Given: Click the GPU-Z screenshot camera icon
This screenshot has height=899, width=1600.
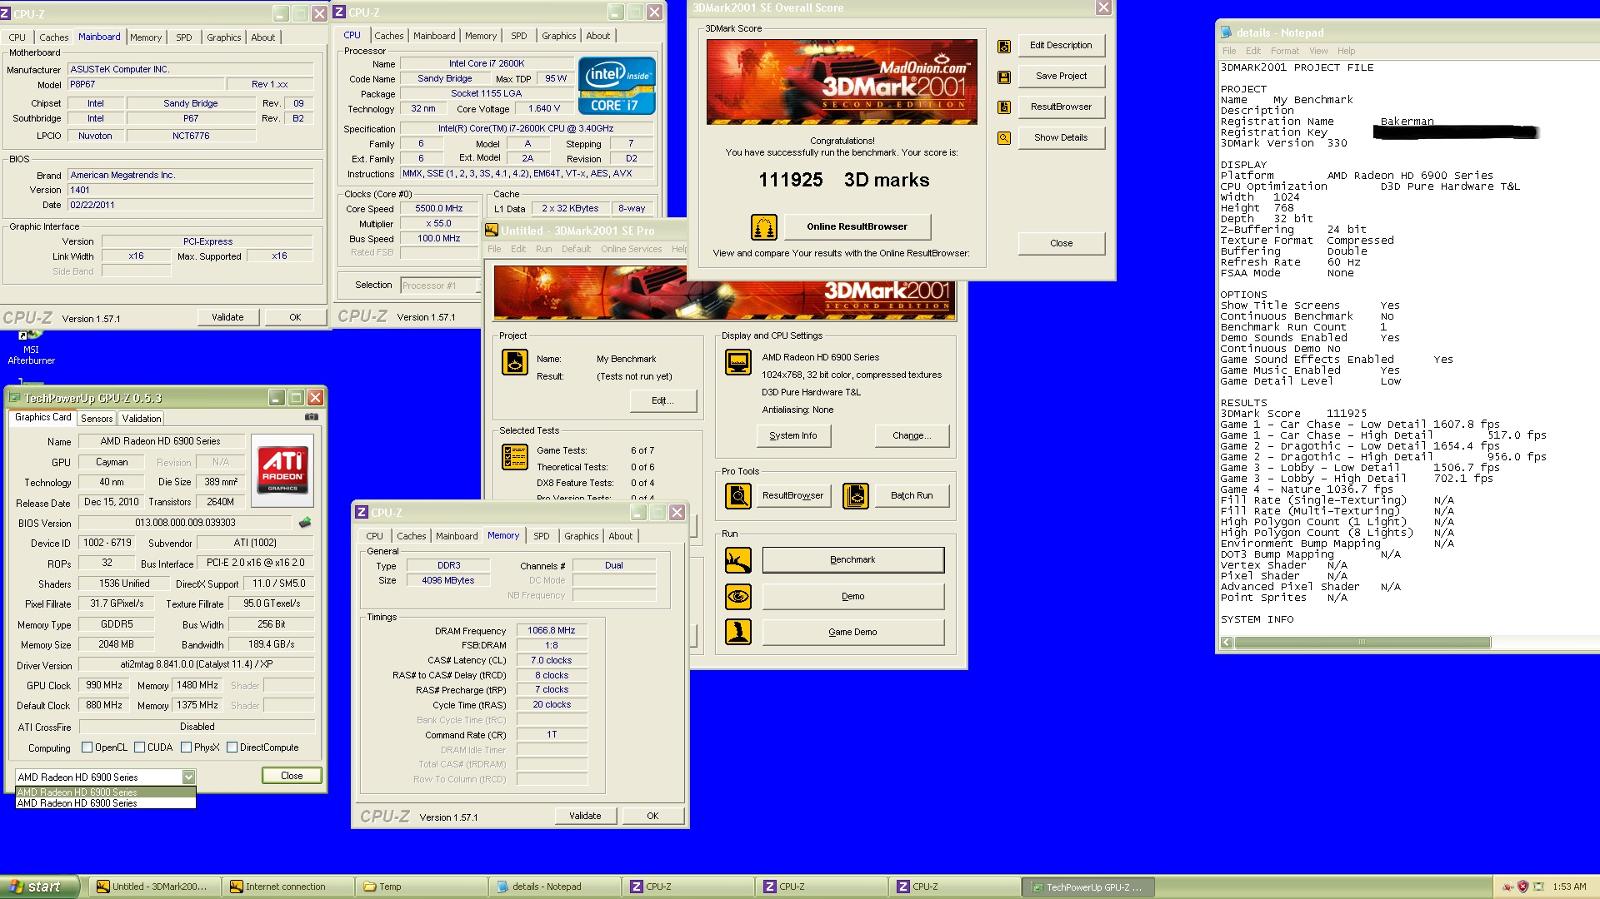Looking at the screenshot, I should 312,417.
